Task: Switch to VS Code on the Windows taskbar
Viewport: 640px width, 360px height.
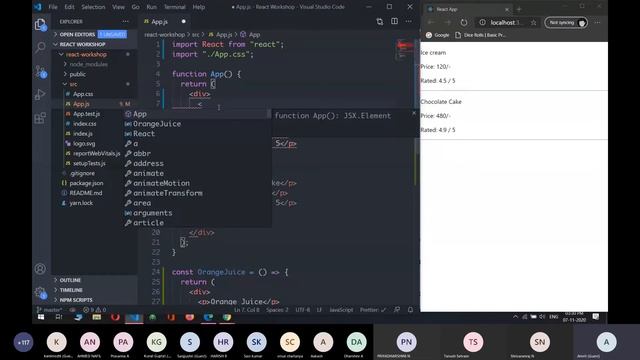Action: click(x=134, y=317)
